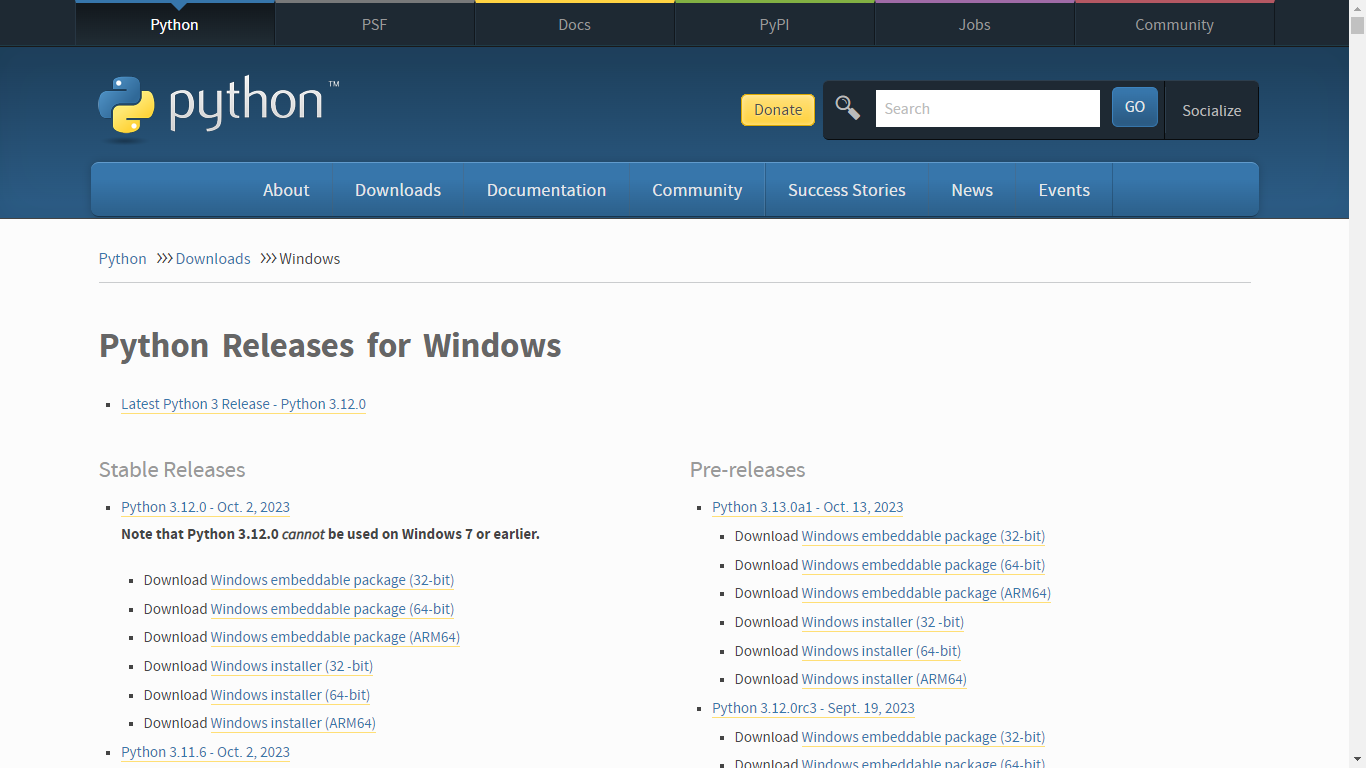The height and width of the screenshot is (768, 1366).
Task: Click the Python Releases for Windows heading
Action: pos(330,346)
